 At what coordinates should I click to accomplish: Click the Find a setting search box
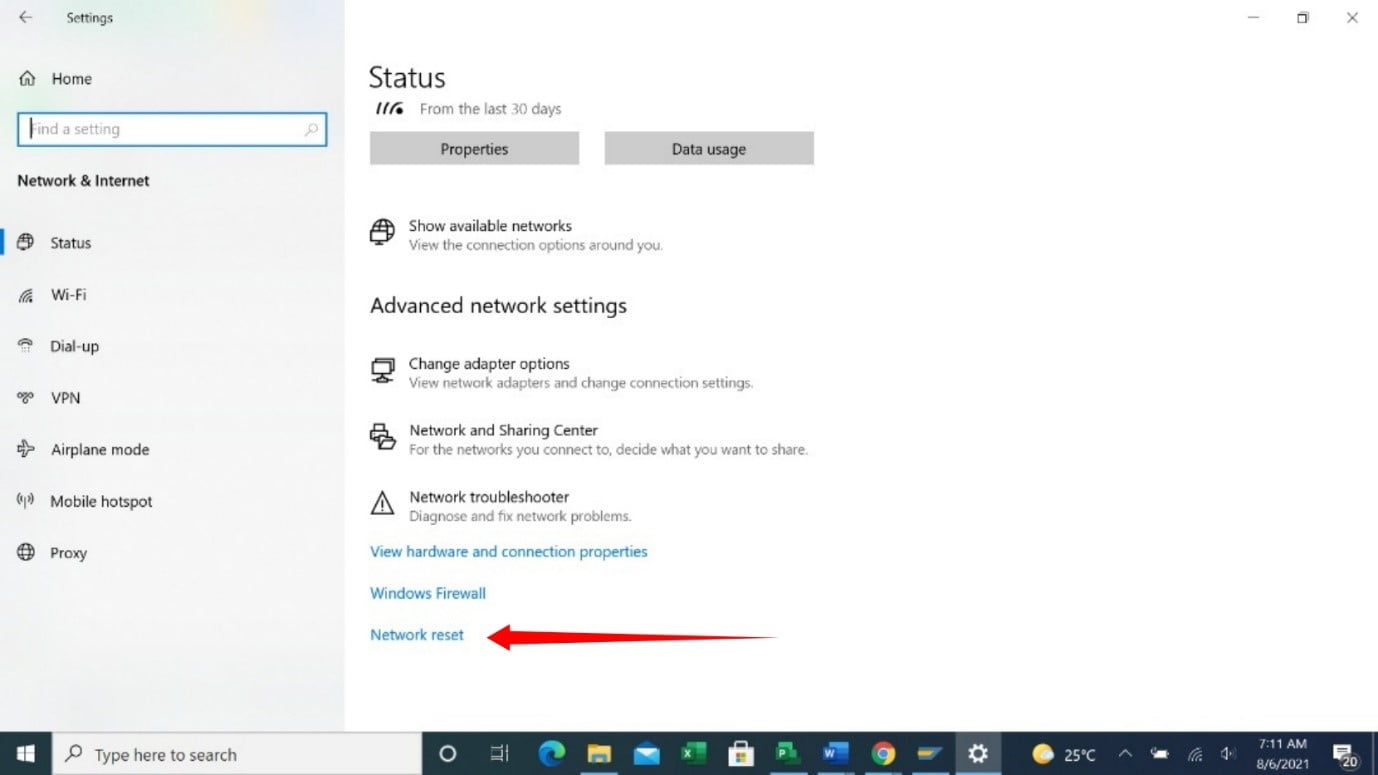(x=171, y=129)
